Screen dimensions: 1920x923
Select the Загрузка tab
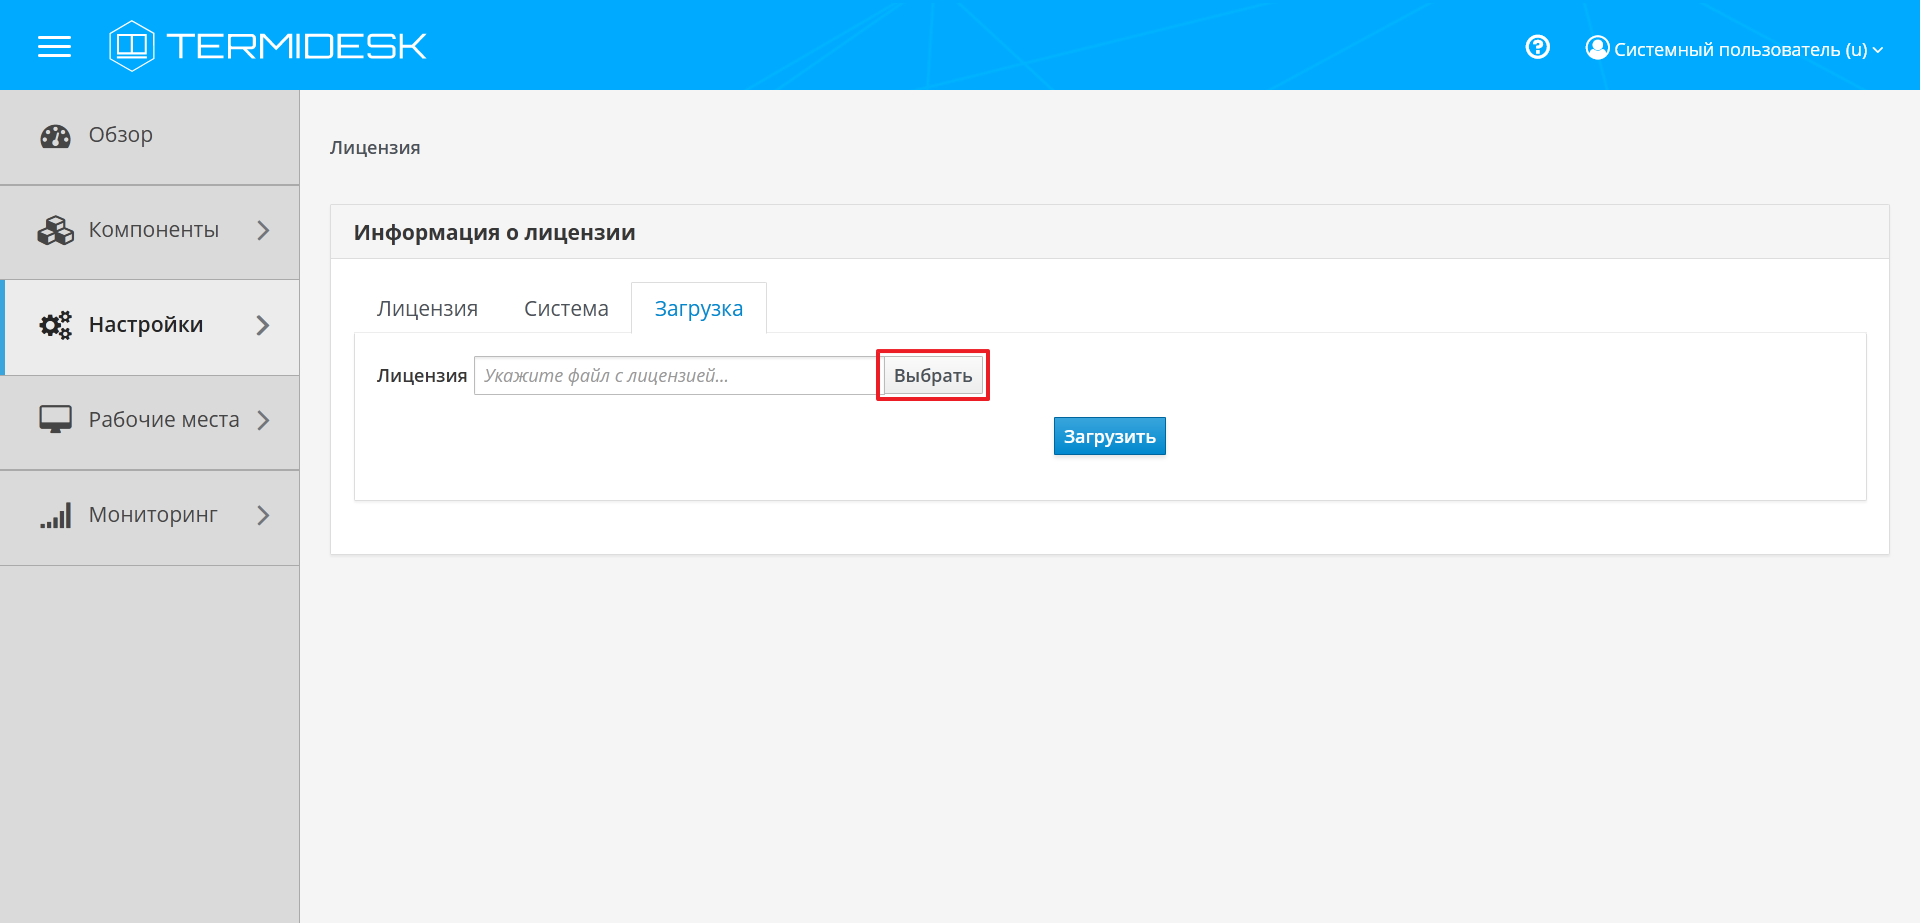click(x=698, y=309)
